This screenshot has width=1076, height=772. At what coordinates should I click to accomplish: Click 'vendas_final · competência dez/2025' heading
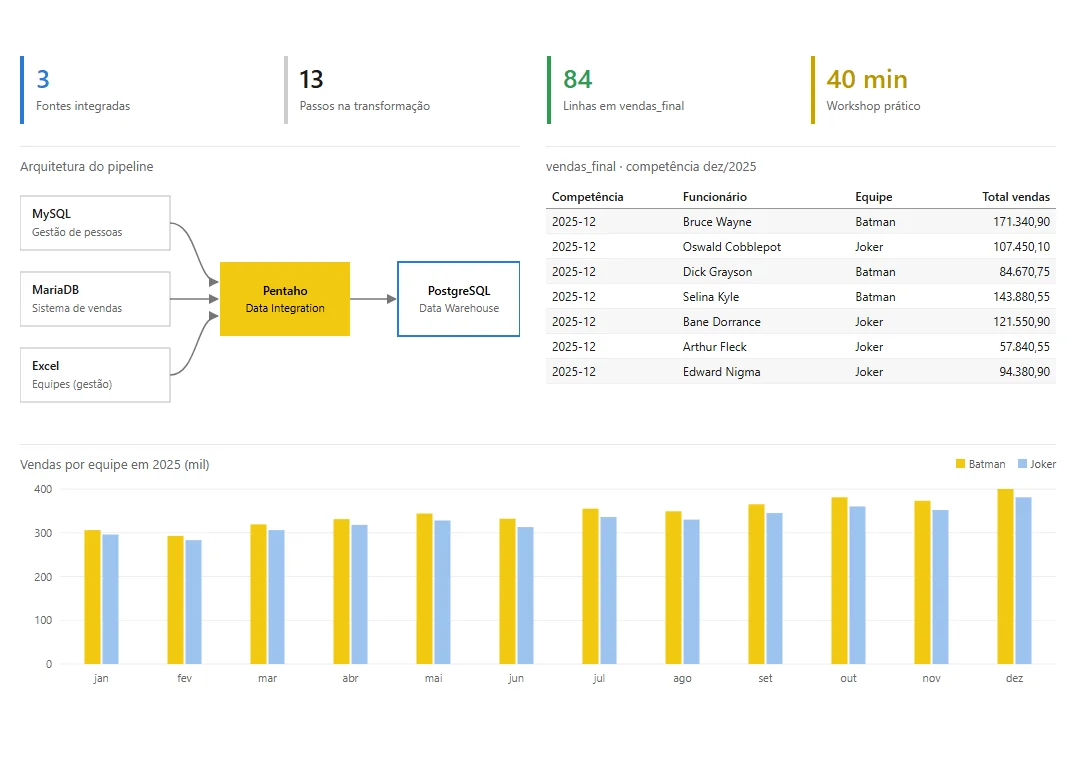(651, 167)
